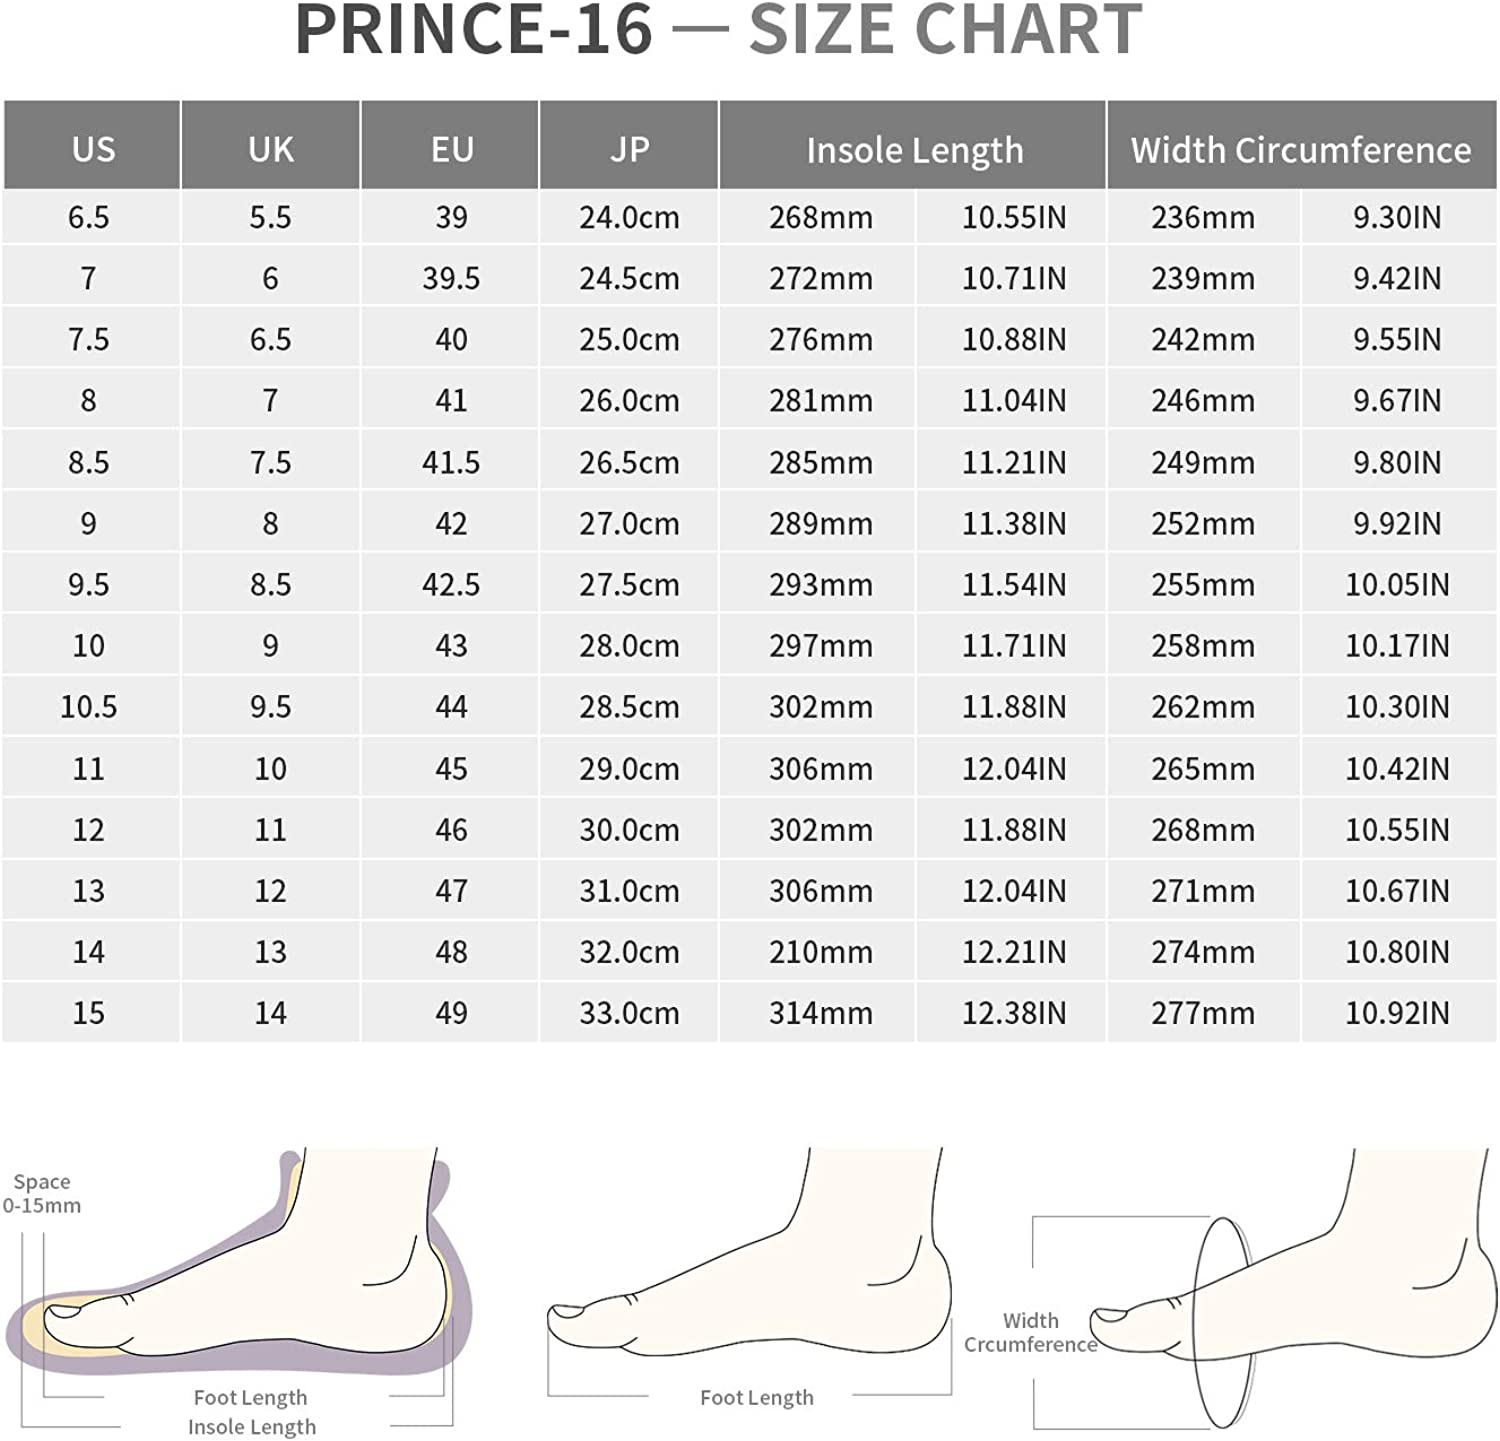The height and width of the screenshot is (1441, 1500).
Task: Click the EU column header
Action: [451, 149]
